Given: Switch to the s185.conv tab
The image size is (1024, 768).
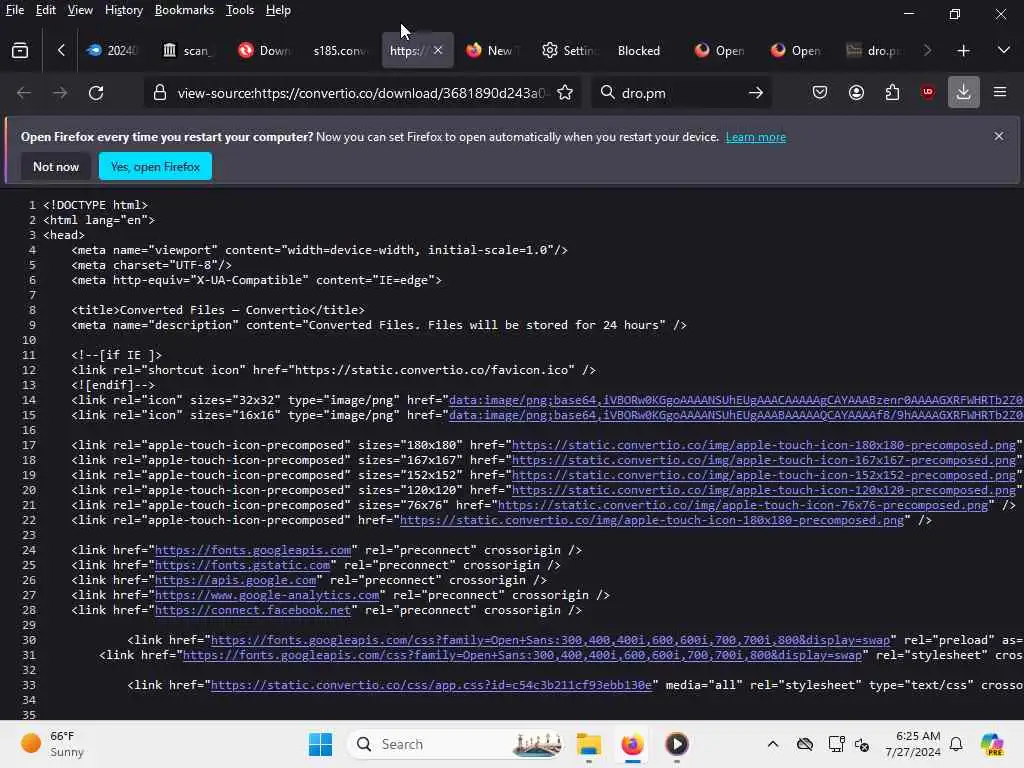Looking at the screenshot, I should click(340, 50).
